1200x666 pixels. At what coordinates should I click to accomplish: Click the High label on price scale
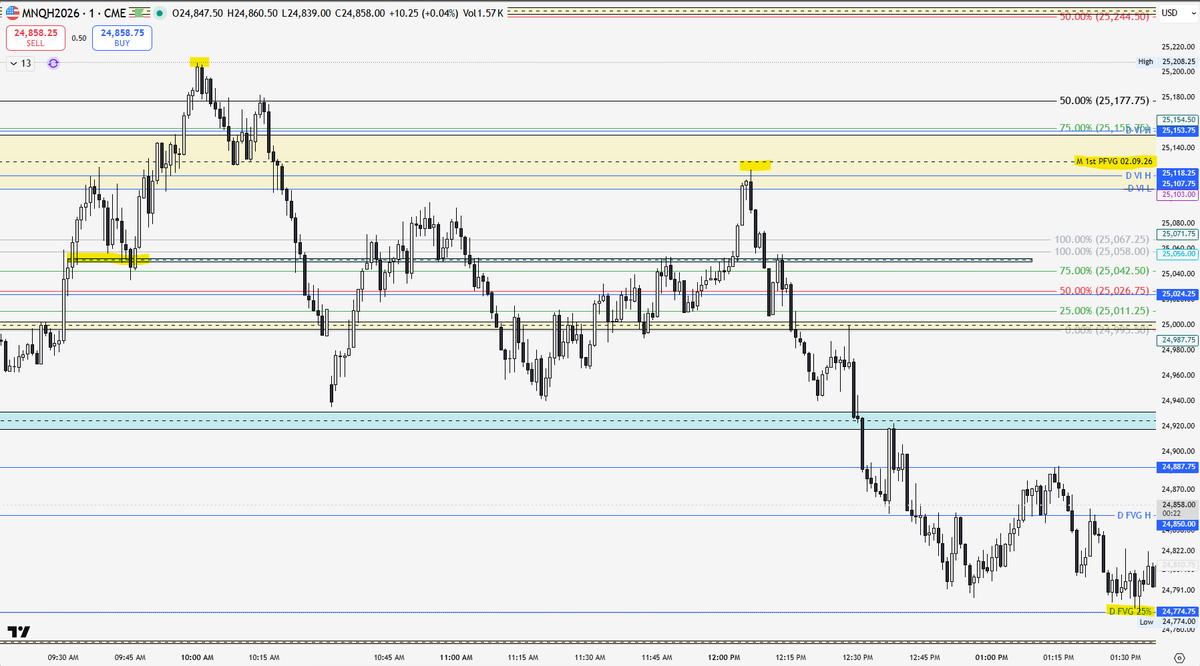tap(1146, 62)
